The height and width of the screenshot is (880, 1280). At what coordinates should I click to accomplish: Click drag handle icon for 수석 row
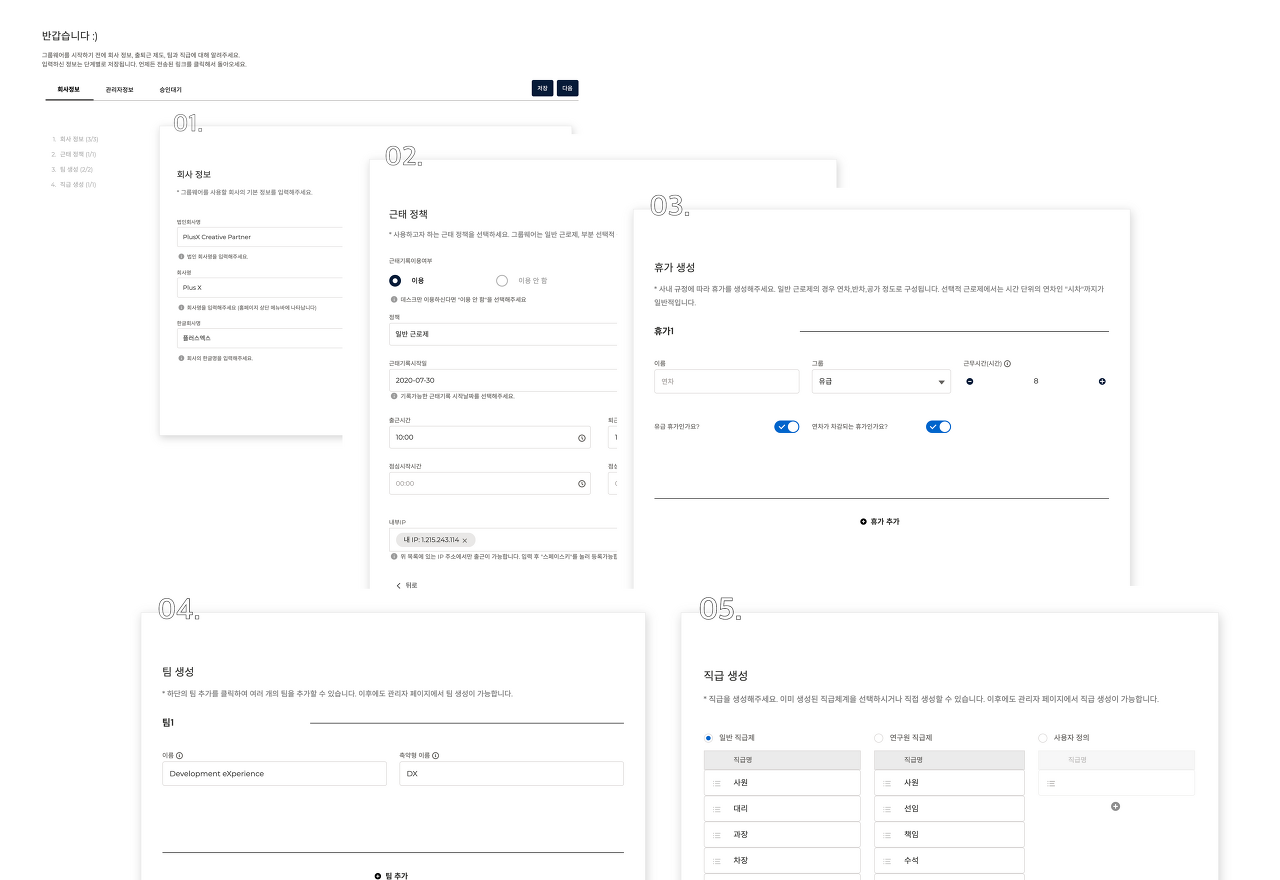[887, 861]
